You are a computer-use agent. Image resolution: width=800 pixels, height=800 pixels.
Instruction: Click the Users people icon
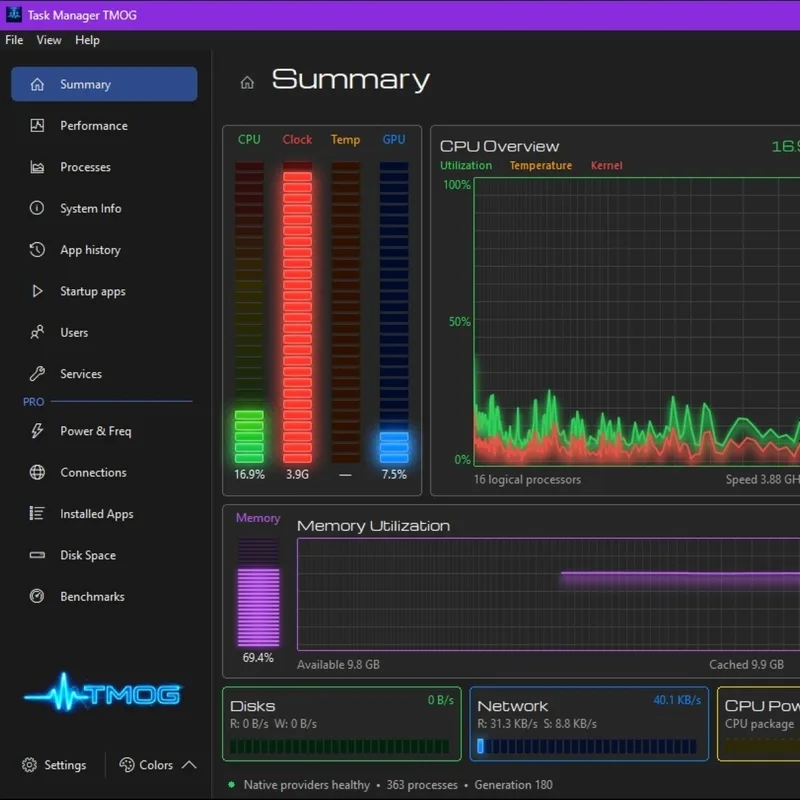pos(37,332)
